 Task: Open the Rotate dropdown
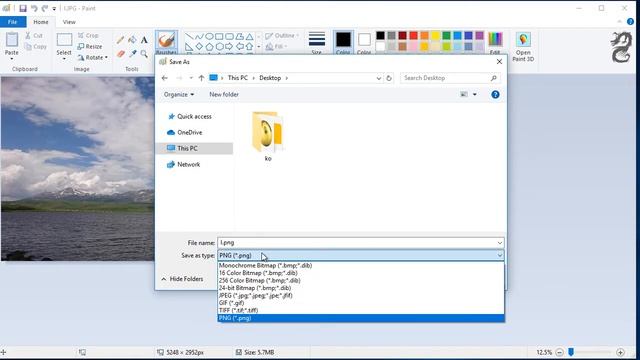(x=93, y=58)
